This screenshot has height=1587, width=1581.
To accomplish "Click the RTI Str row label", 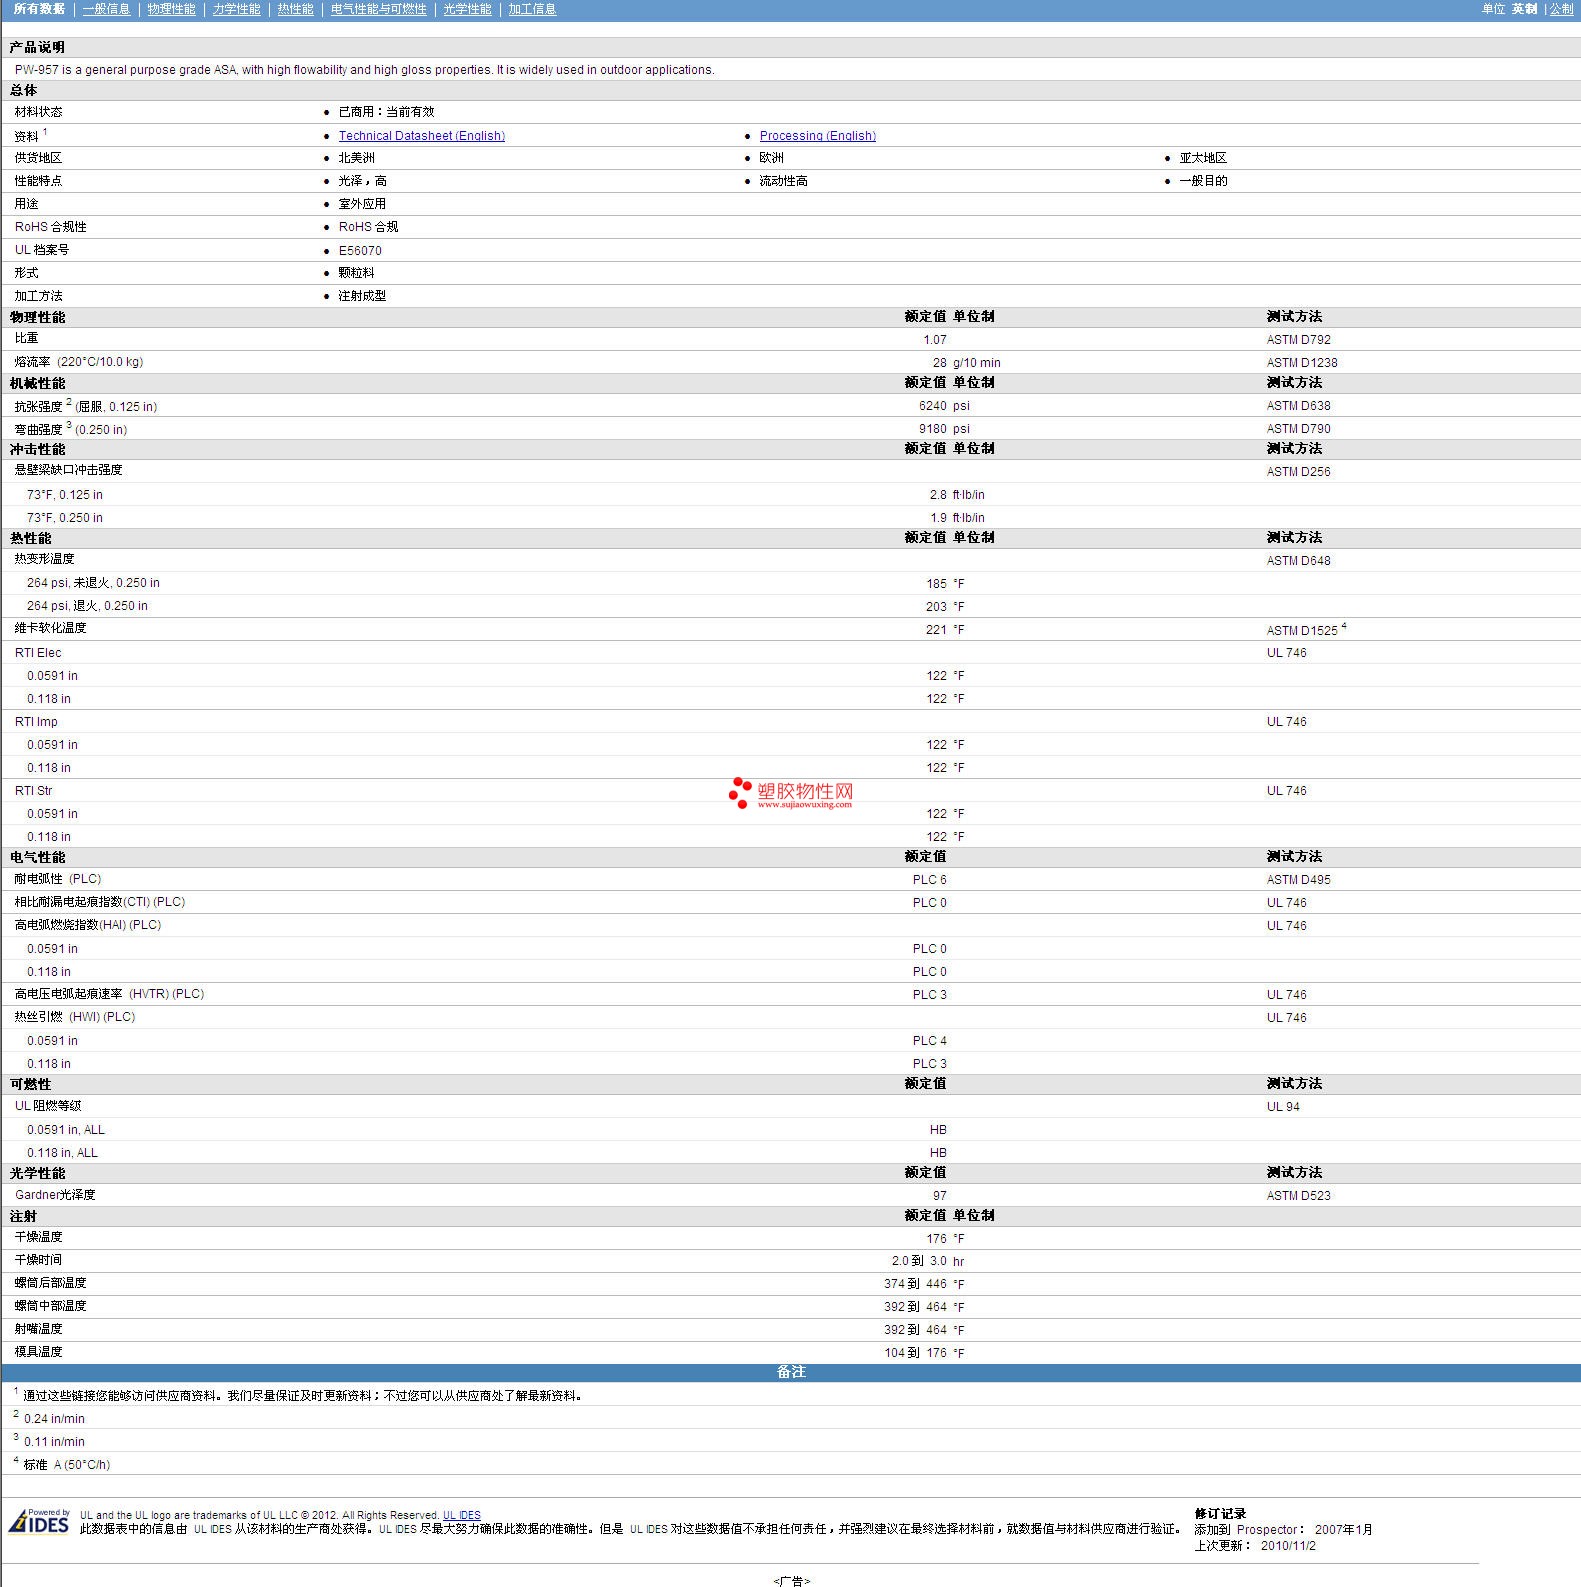I will pos(33,791).
